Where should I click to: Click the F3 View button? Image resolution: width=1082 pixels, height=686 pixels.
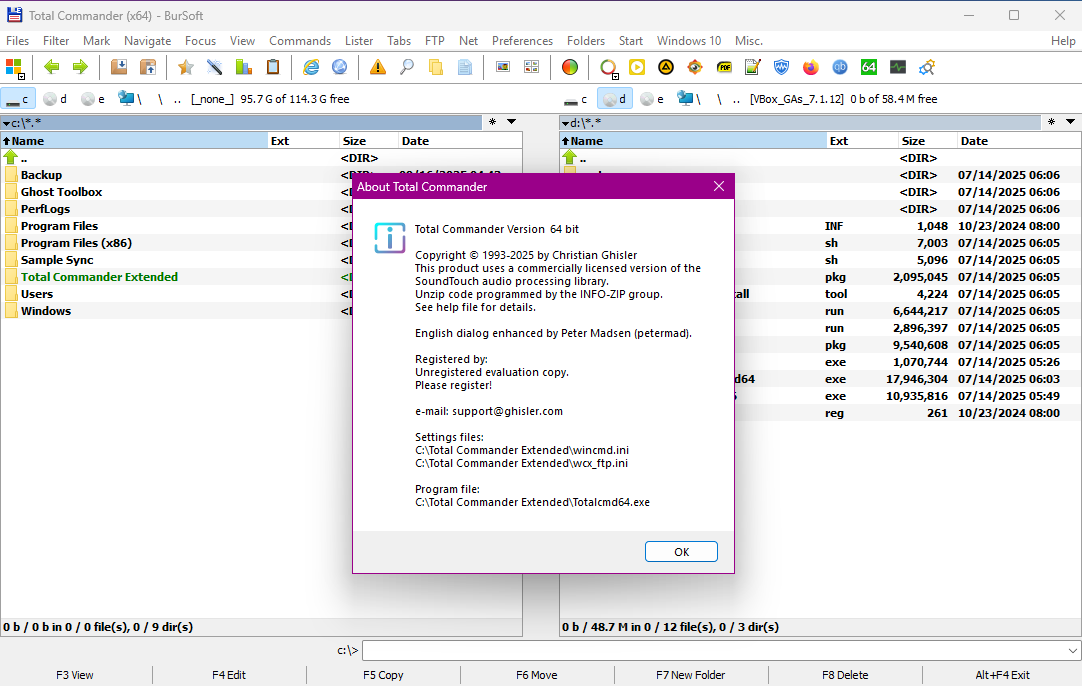75,675
